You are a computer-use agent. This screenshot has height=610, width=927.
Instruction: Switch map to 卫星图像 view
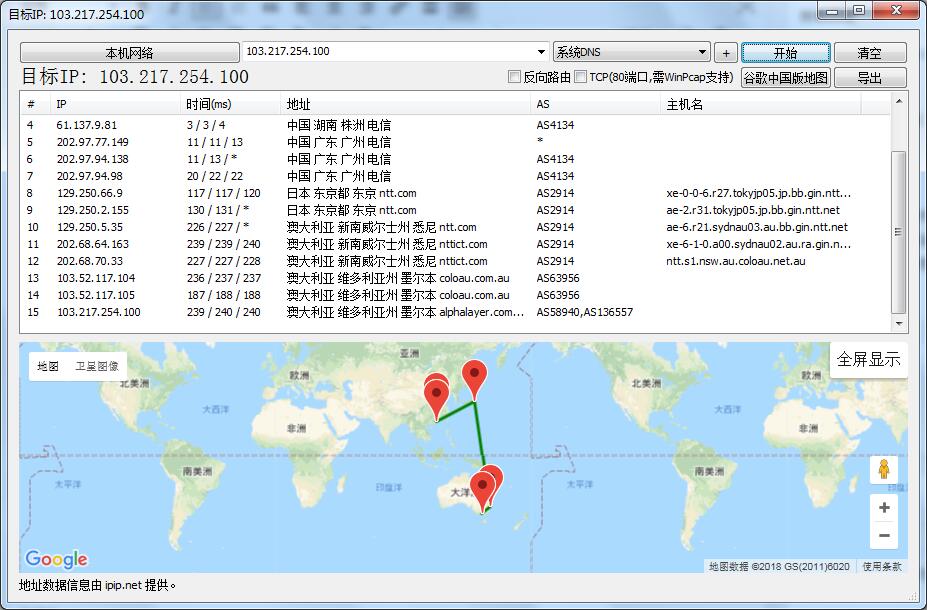point(97,367)
